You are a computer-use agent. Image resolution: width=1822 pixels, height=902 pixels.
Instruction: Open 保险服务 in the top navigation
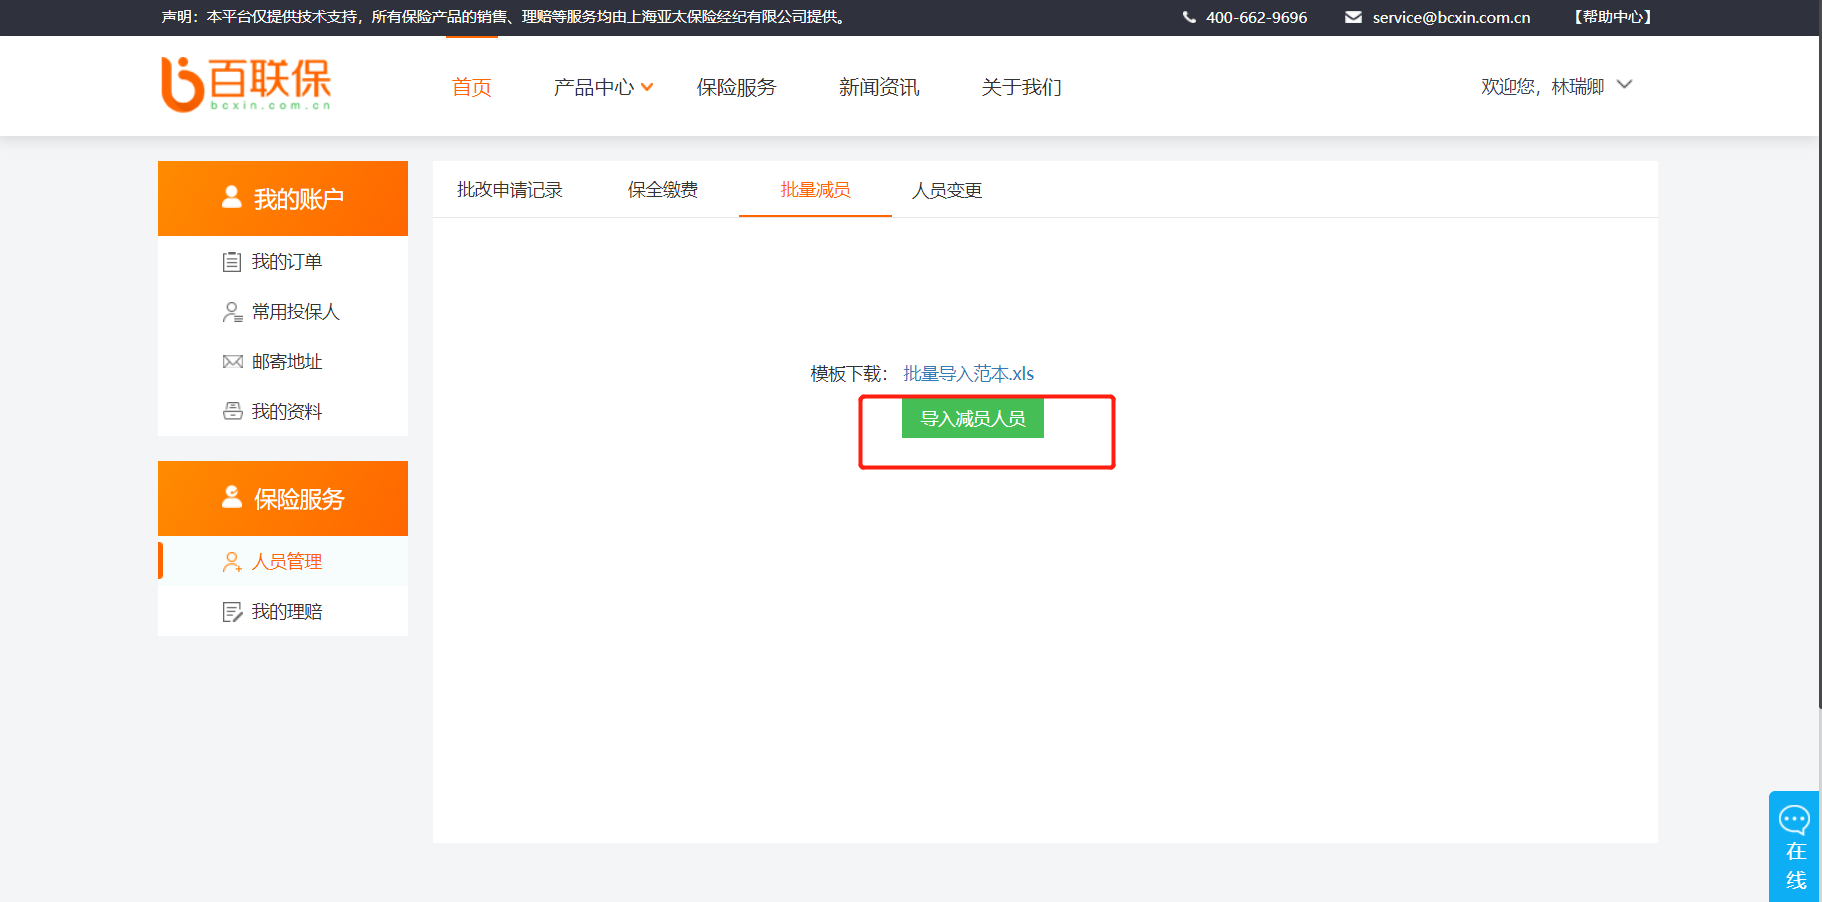[x=736, y=88]
